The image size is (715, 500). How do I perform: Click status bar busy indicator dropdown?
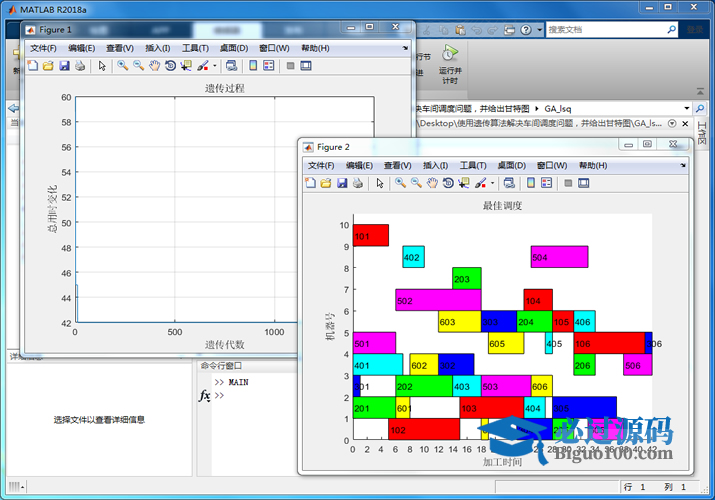[x=16, y=487]
